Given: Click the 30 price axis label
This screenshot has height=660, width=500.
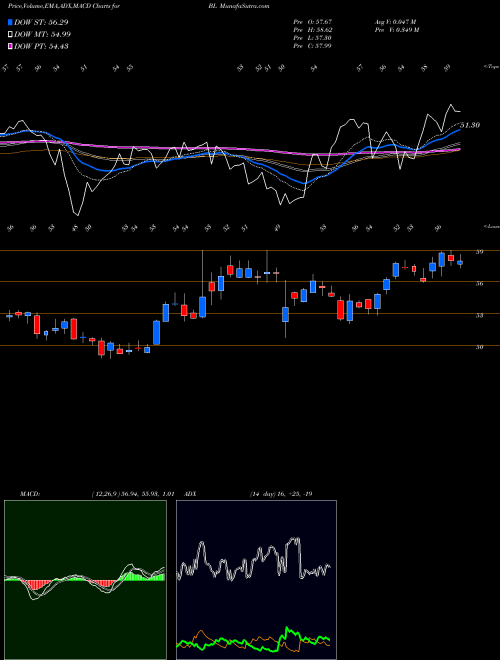Looking at the screenshot, I should 479,347.
